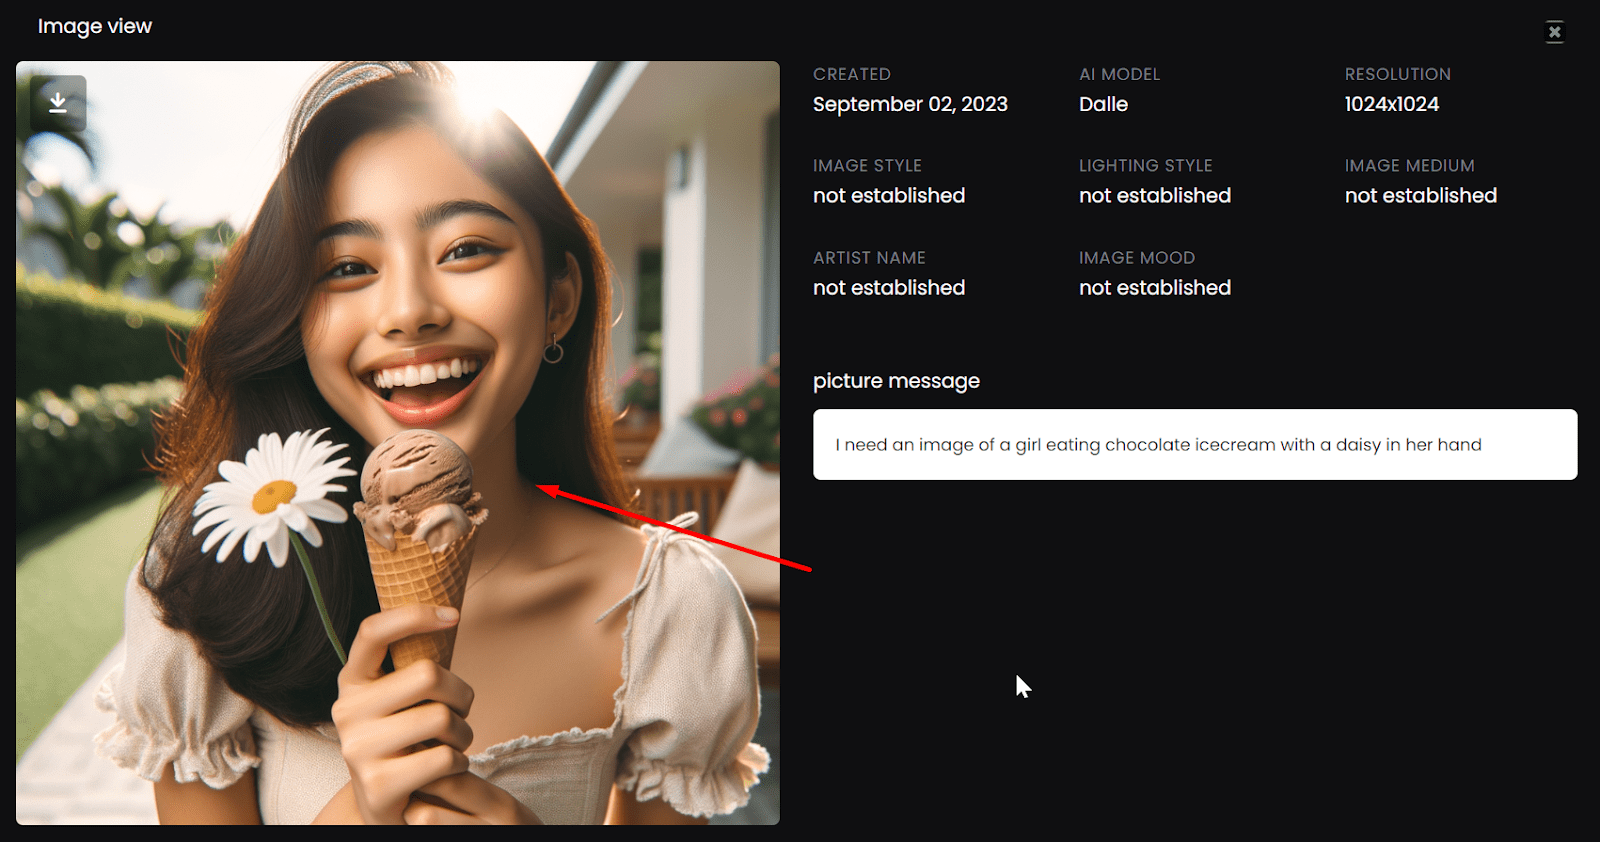The height and width of the screenshot is (842, 1600).
Task: Download the generated image
Action: pos(58,103)
